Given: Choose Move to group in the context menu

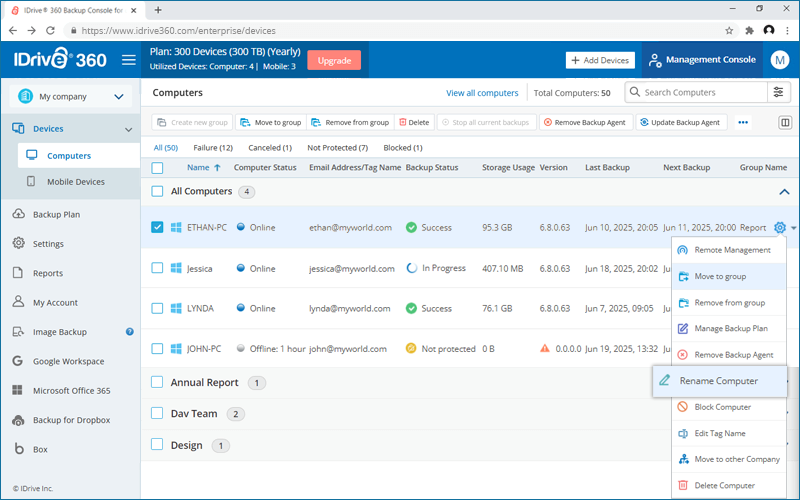Looking at the screenshot, I should pyautogui.click(x=729, y=277).
